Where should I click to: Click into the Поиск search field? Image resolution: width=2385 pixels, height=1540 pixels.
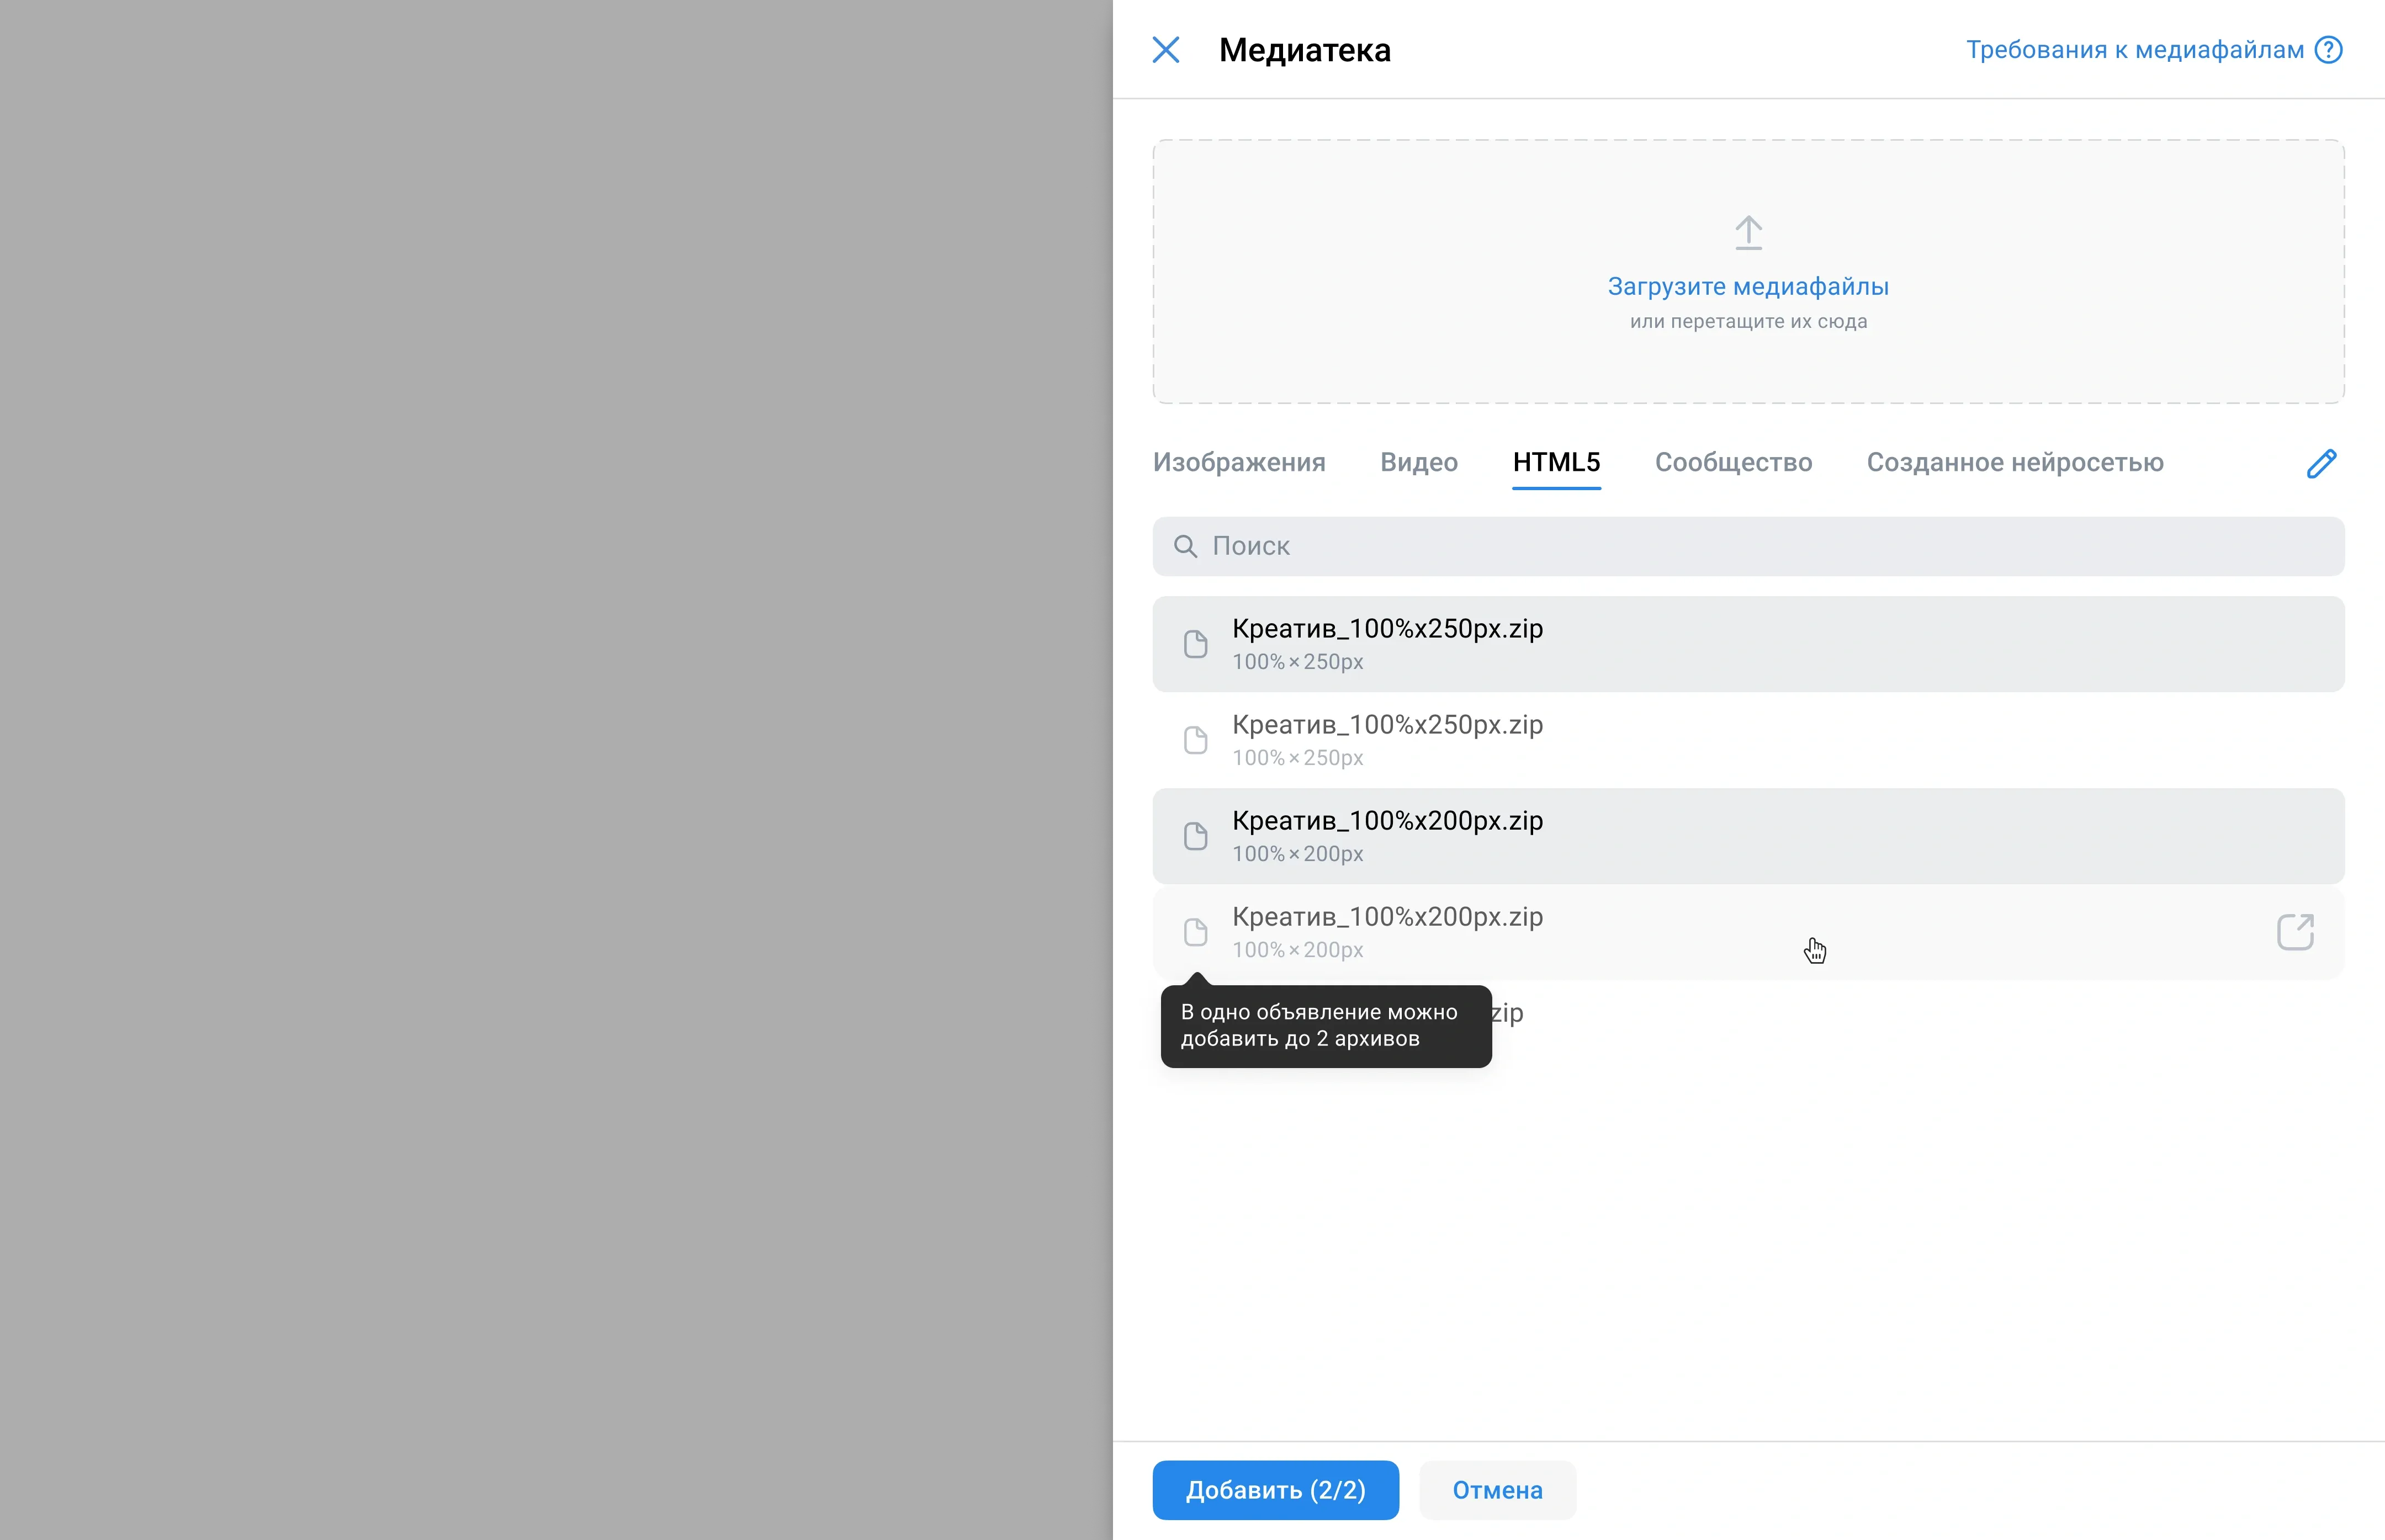click(x=1760, y=546)
